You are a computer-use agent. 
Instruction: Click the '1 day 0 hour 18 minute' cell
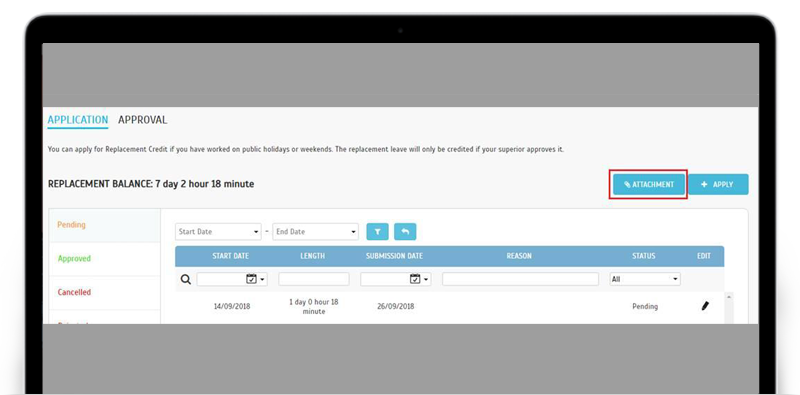click(x=314, y=307)
